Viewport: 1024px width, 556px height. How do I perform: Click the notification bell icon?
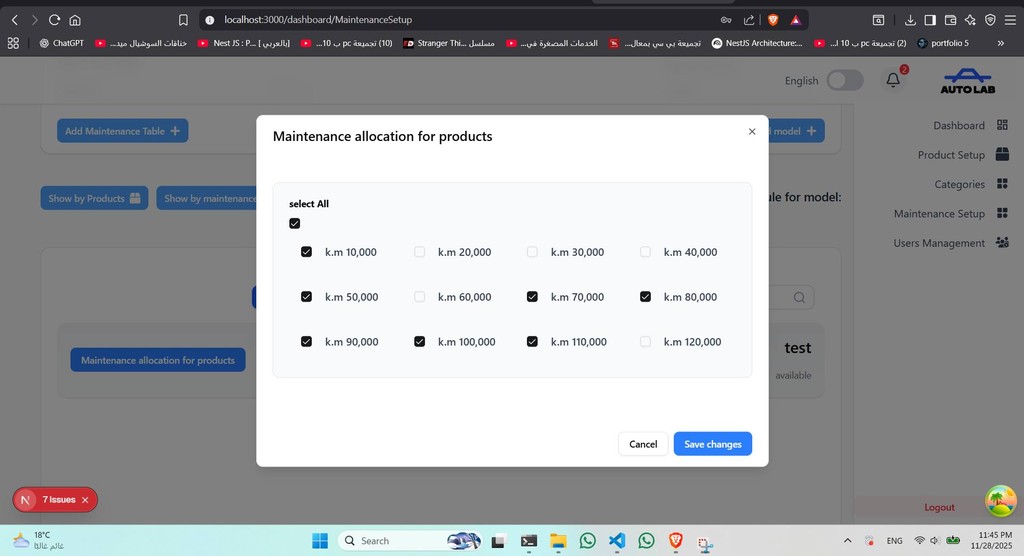[x=893, y=81]
